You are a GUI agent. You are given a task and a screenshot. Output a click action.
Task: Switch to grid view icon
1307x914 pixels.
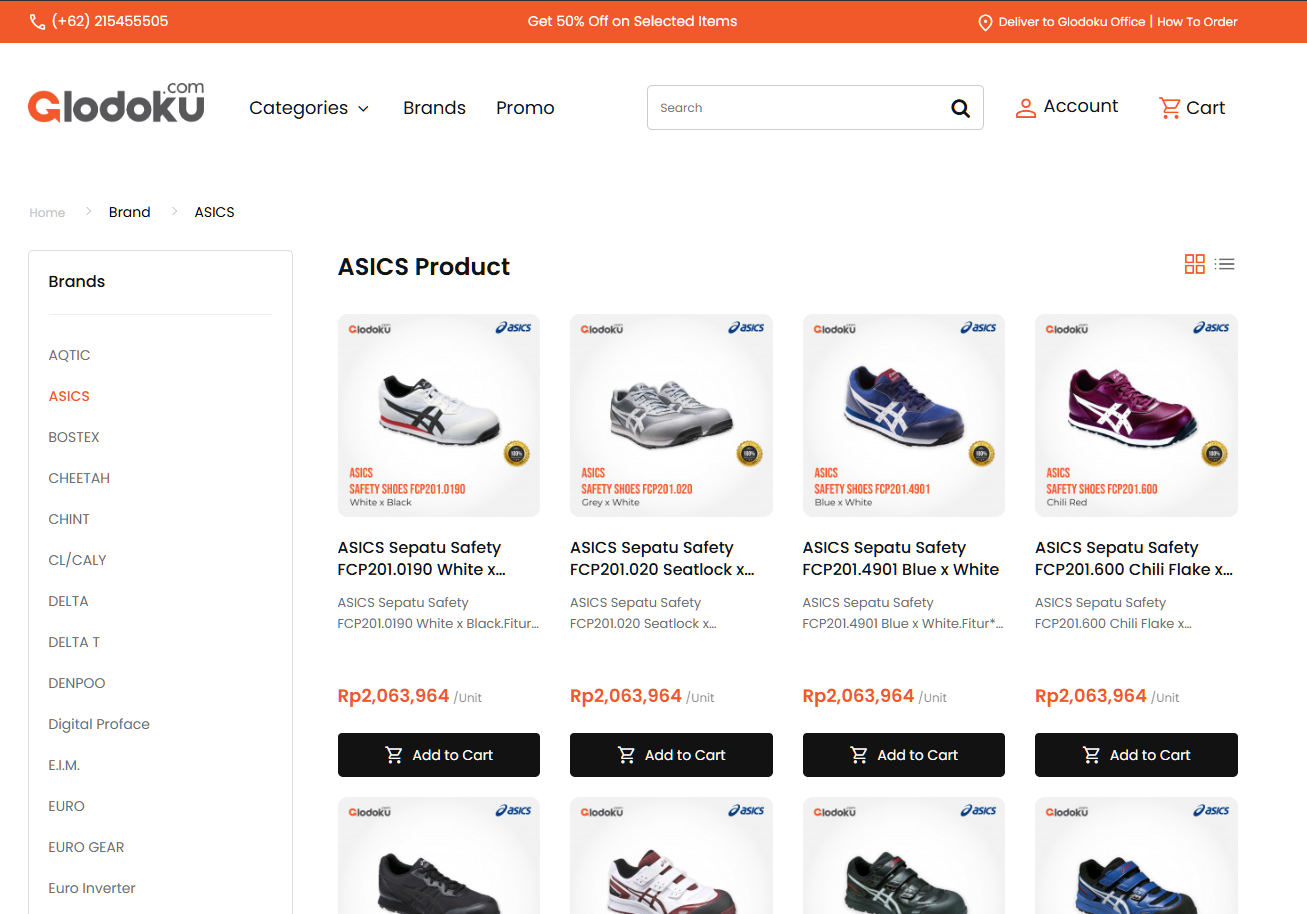(1194, 264)
